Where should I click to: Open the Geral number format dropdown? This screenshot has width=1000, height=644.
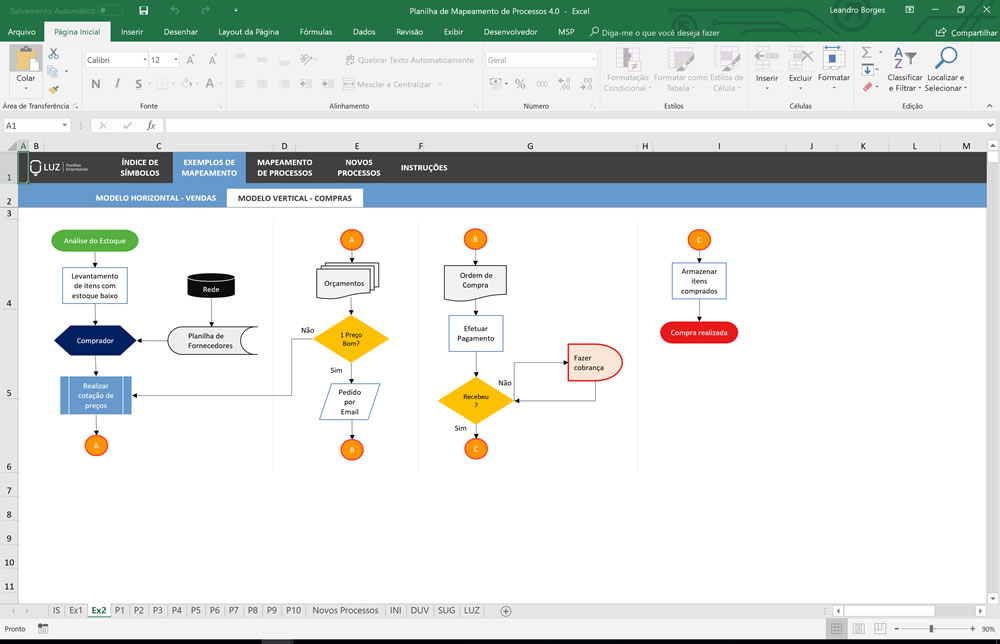593,60
